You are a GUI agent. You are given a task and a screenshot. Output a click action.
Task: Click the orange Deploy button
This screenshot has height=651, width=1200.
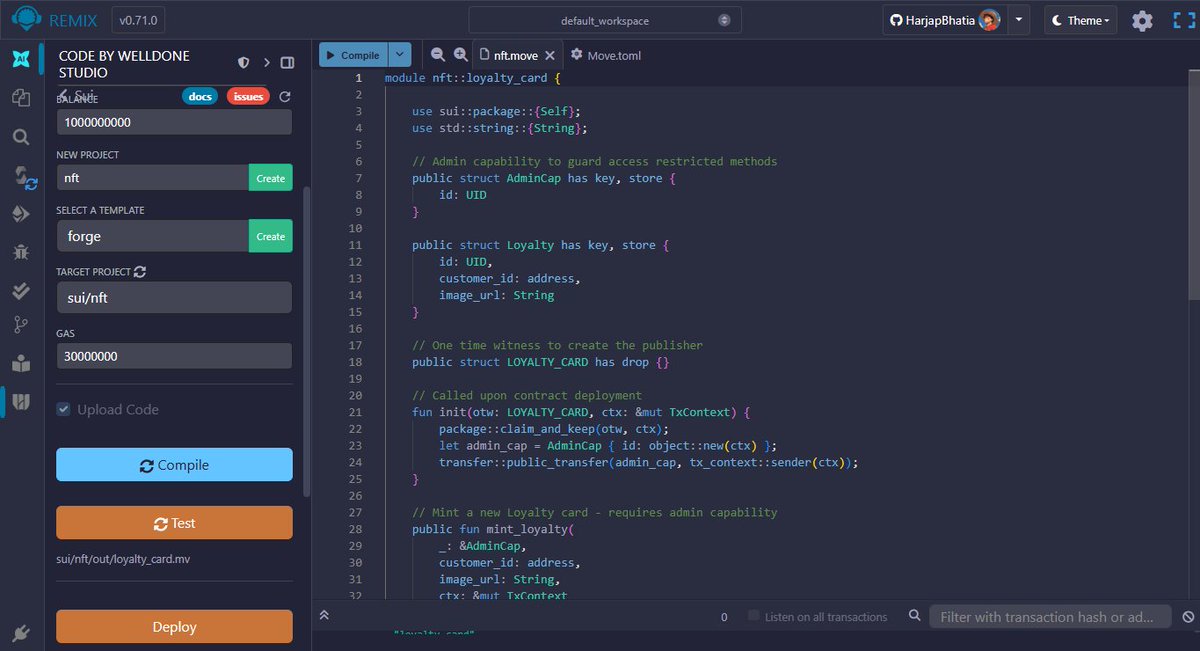(174, 626)
